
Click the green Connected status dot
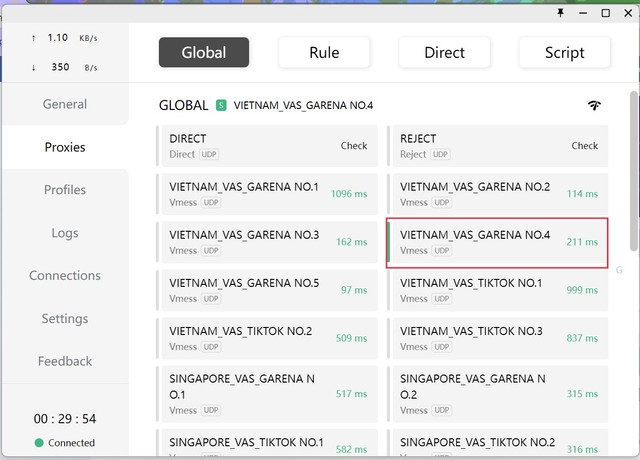click(x=39, y=443)
